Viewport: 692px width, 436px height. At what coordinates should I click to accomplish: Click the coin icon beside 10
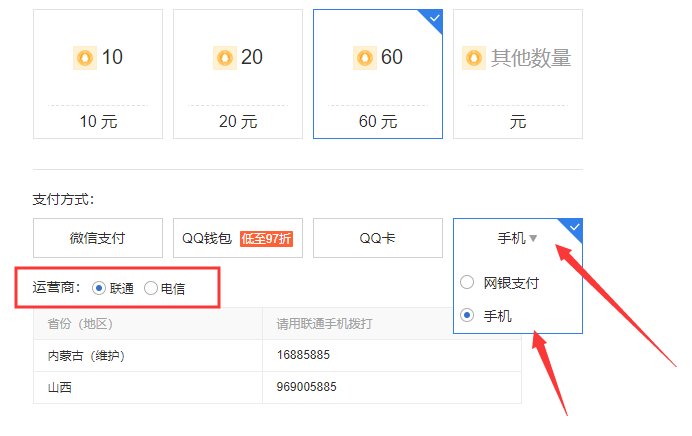85,58
